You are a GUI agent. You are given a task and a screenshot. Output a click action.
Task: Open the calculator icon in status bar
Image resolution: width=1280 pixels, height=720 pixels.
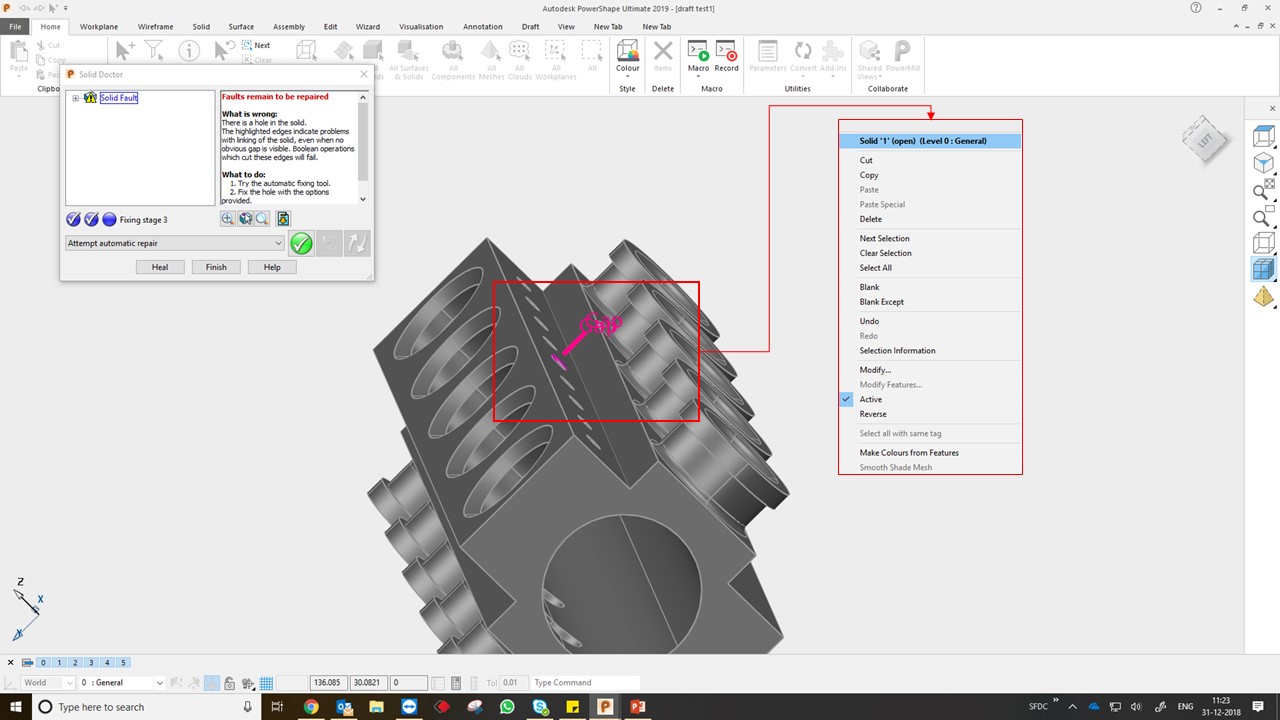(456, 683)
